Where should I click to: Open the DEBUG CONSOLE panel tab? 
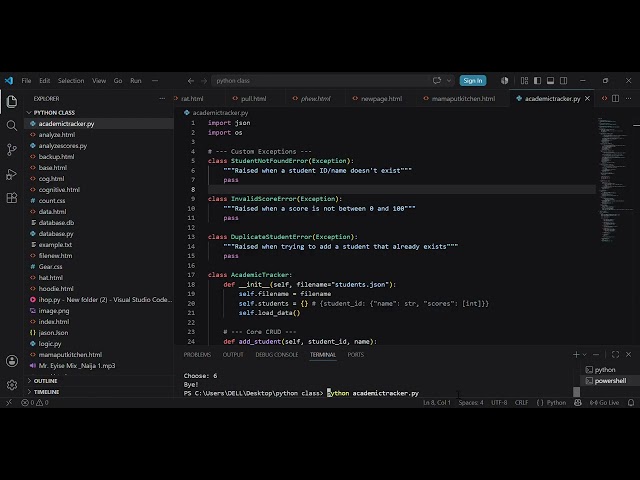277,355
